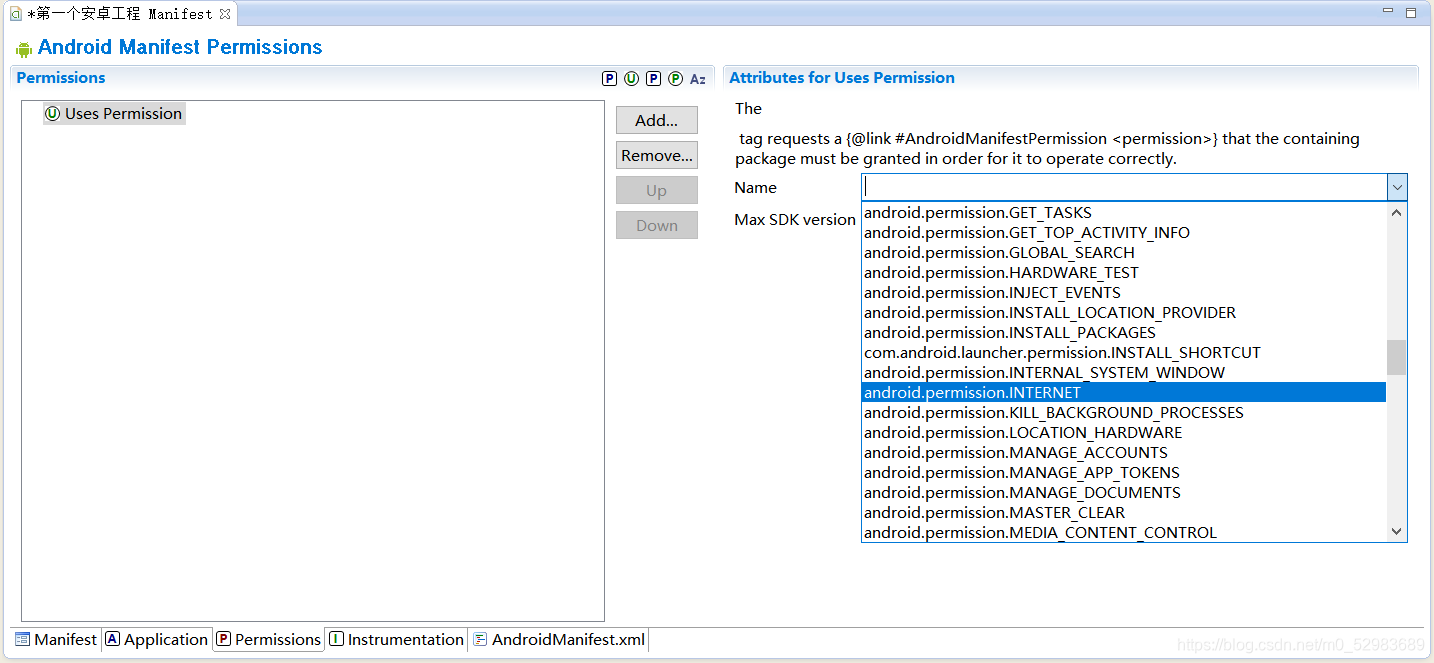1434x663 pixels.
Task: Click the Add... button
Action: pos(657,120)
